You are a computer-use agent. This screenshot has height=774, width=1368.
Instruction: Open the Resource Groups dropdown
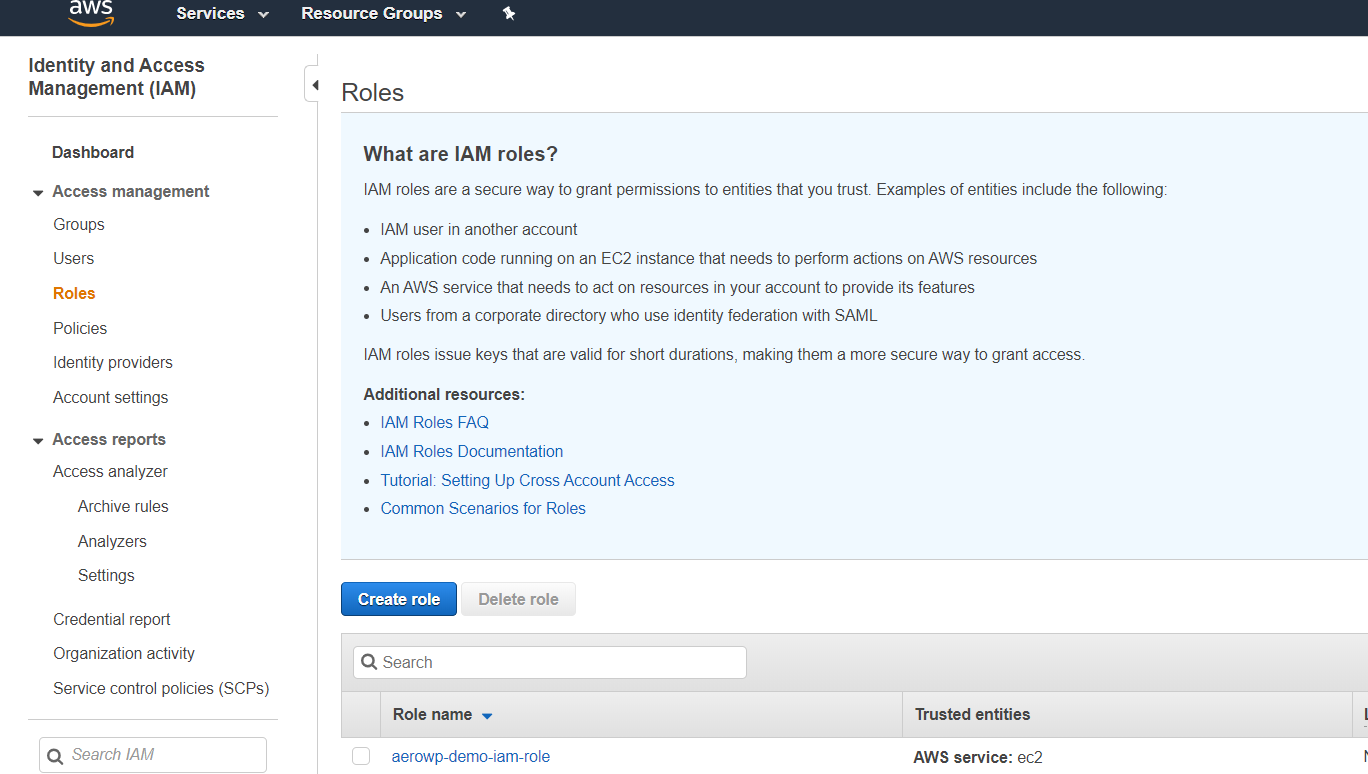click(x=383, y=14)
